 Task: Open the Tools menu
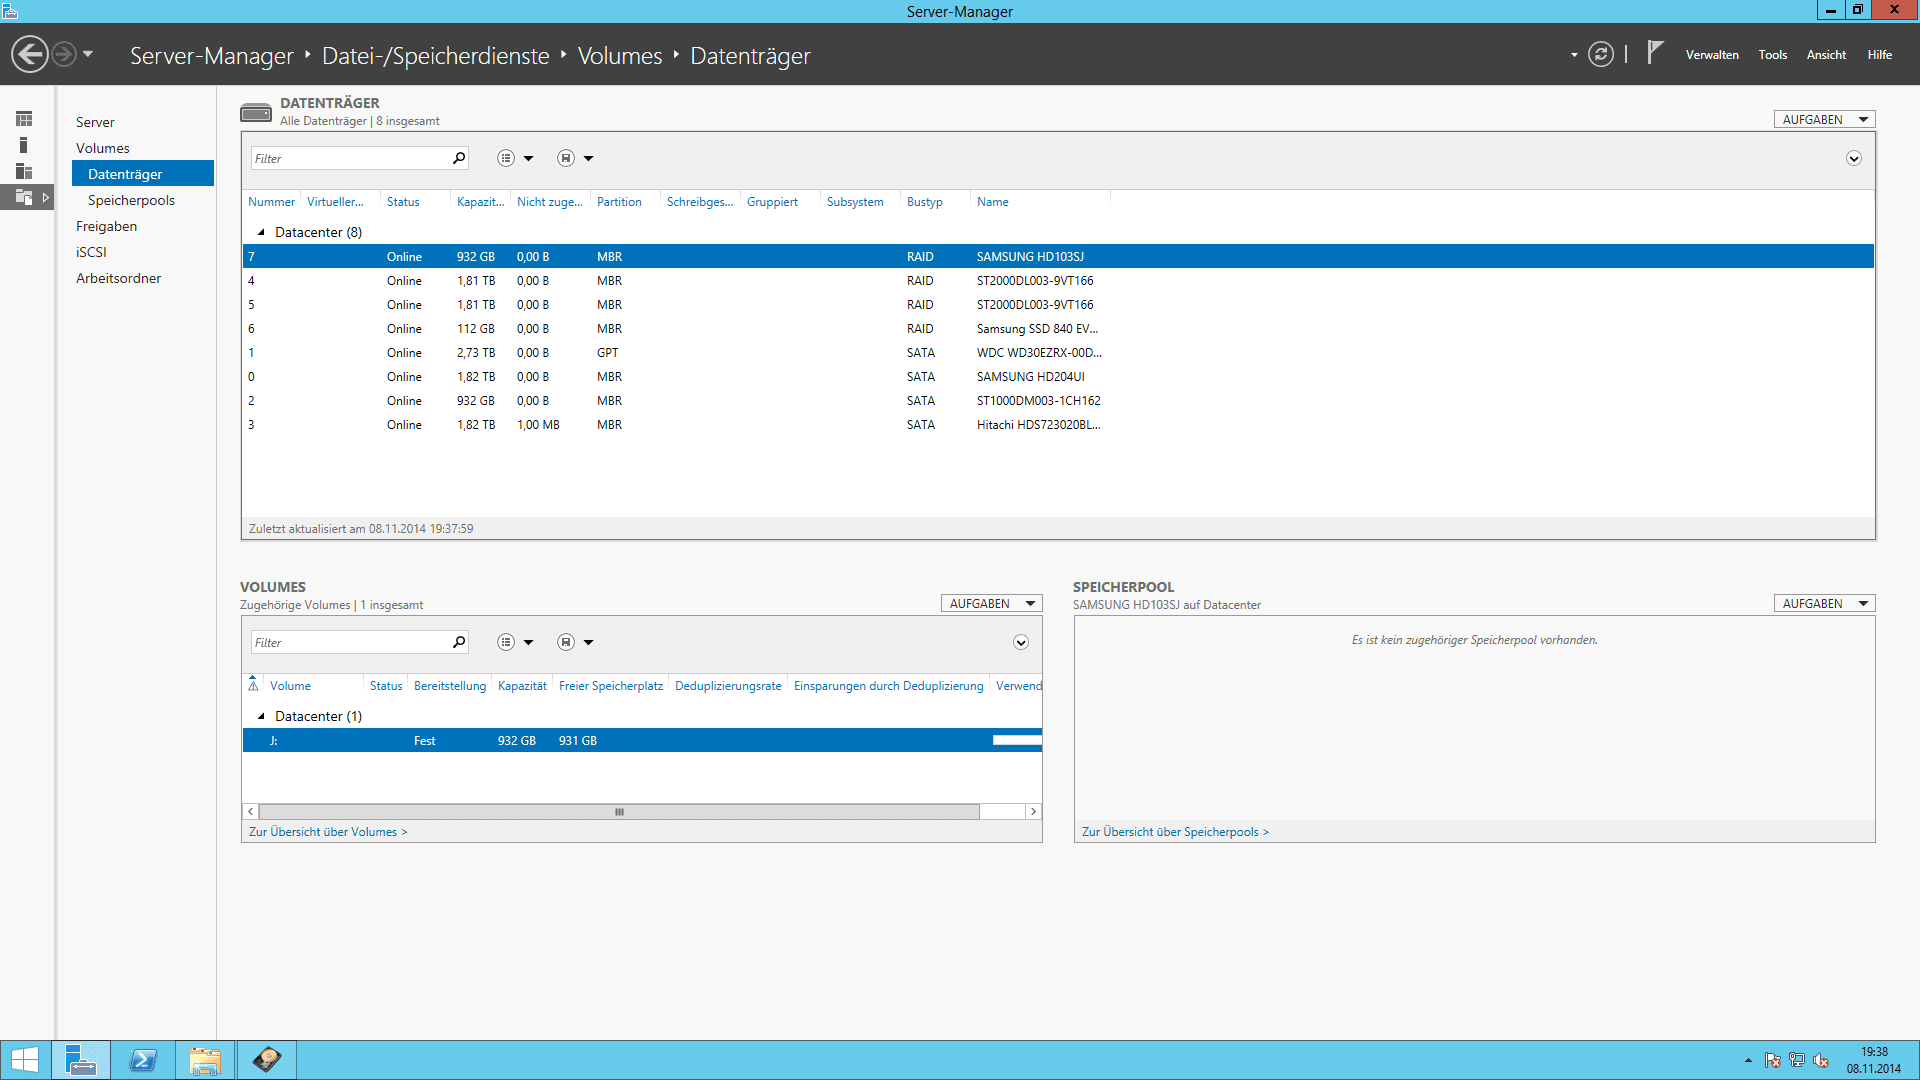coord(1772,55)
